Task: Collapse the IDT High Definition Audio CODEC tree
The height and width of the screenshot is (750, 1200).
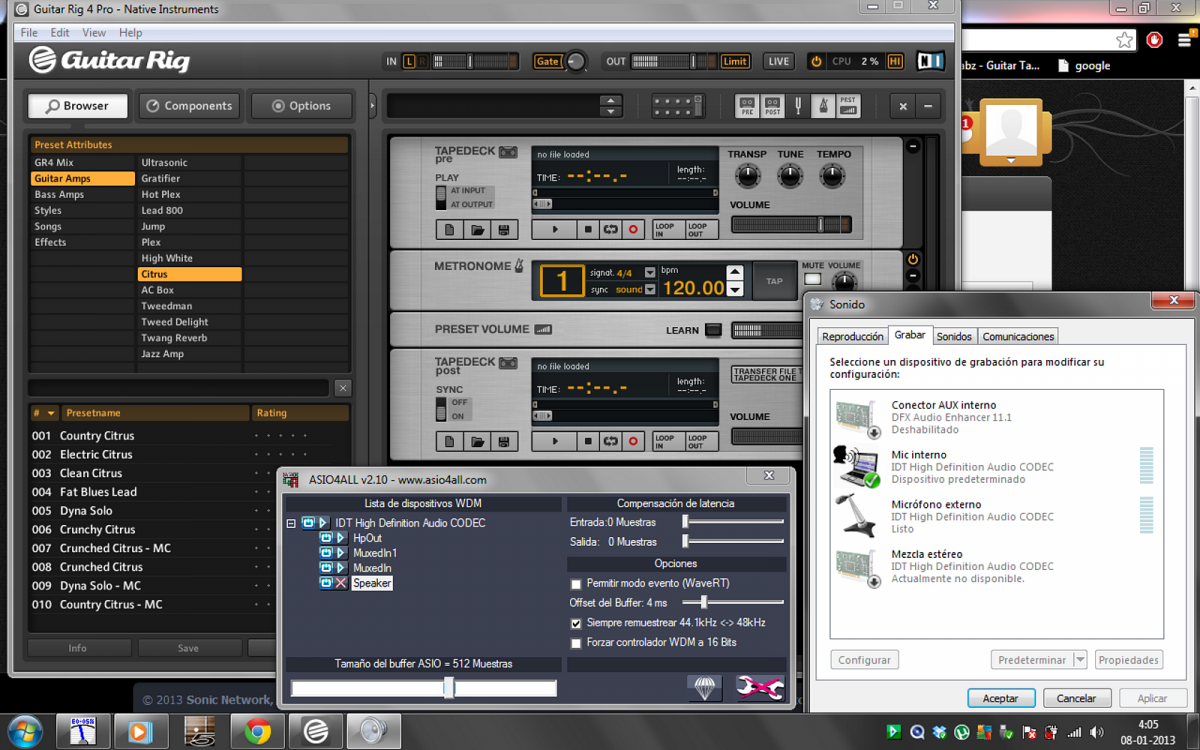Action: 292,523
